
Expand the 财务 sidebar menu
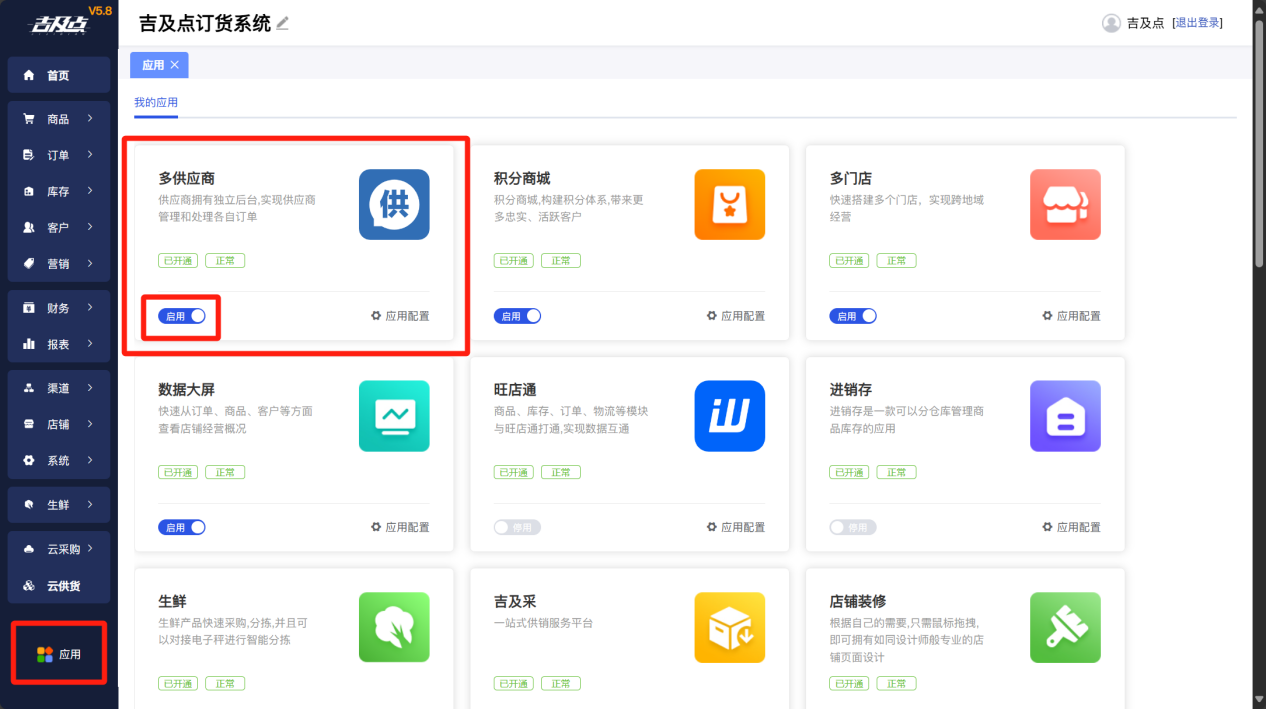[x=59, y=308]
